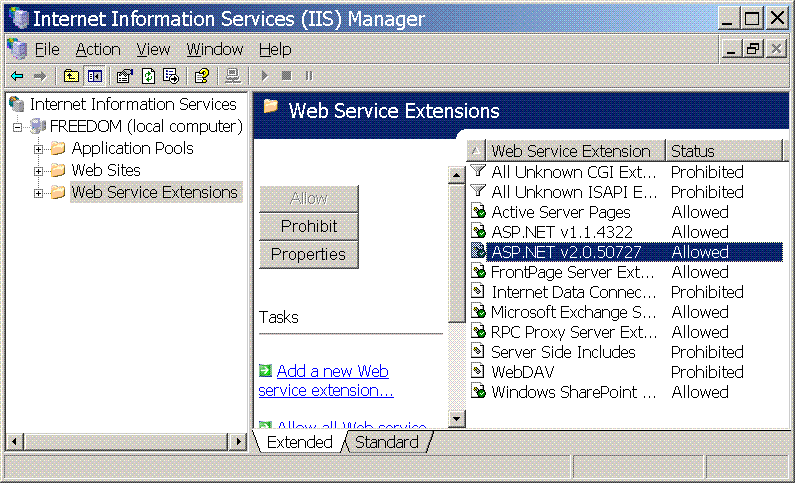Click the greyed-out Allow button
This screenshot has width=795, height=483.
(309, 198)
